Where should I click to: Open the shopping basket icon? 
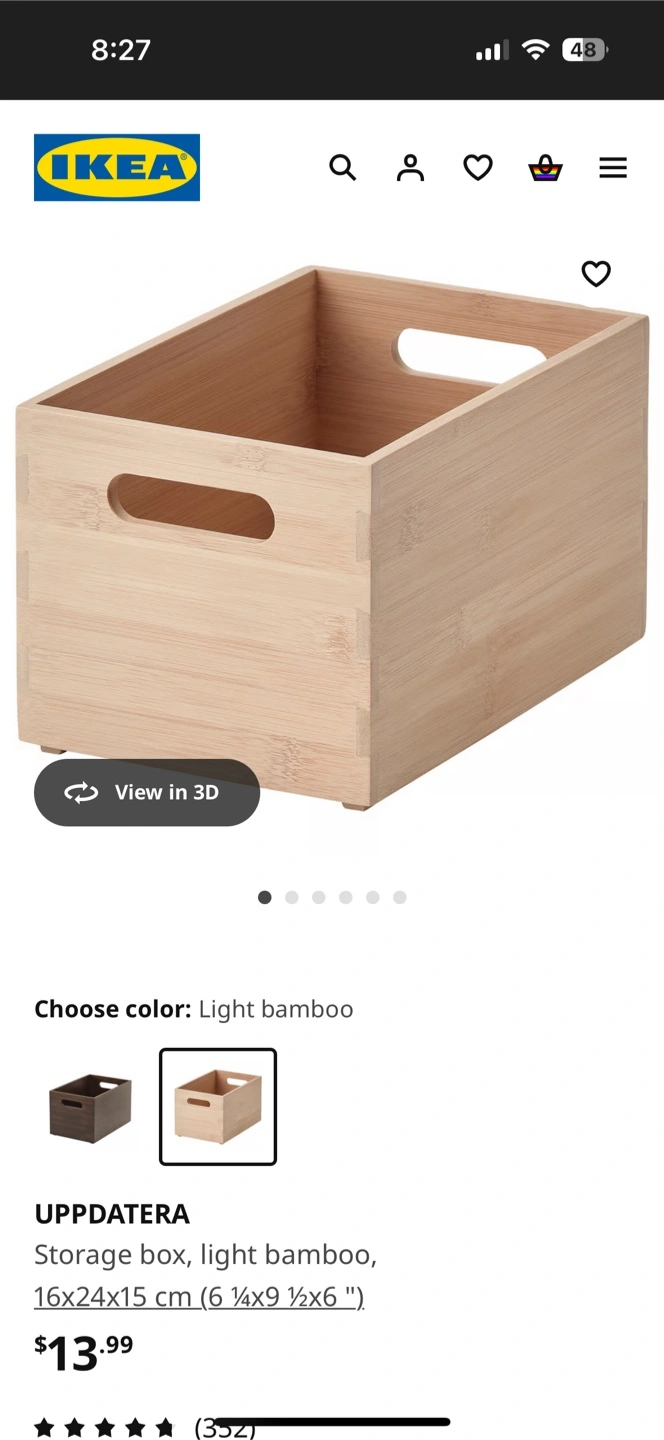pos(545,167)
